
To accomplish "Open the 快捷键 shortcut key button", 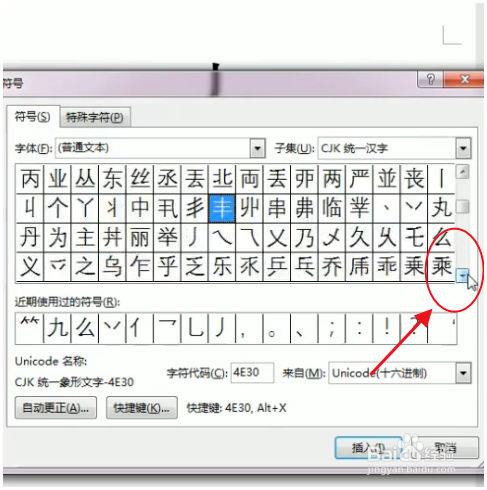I will tap(142, 408).
